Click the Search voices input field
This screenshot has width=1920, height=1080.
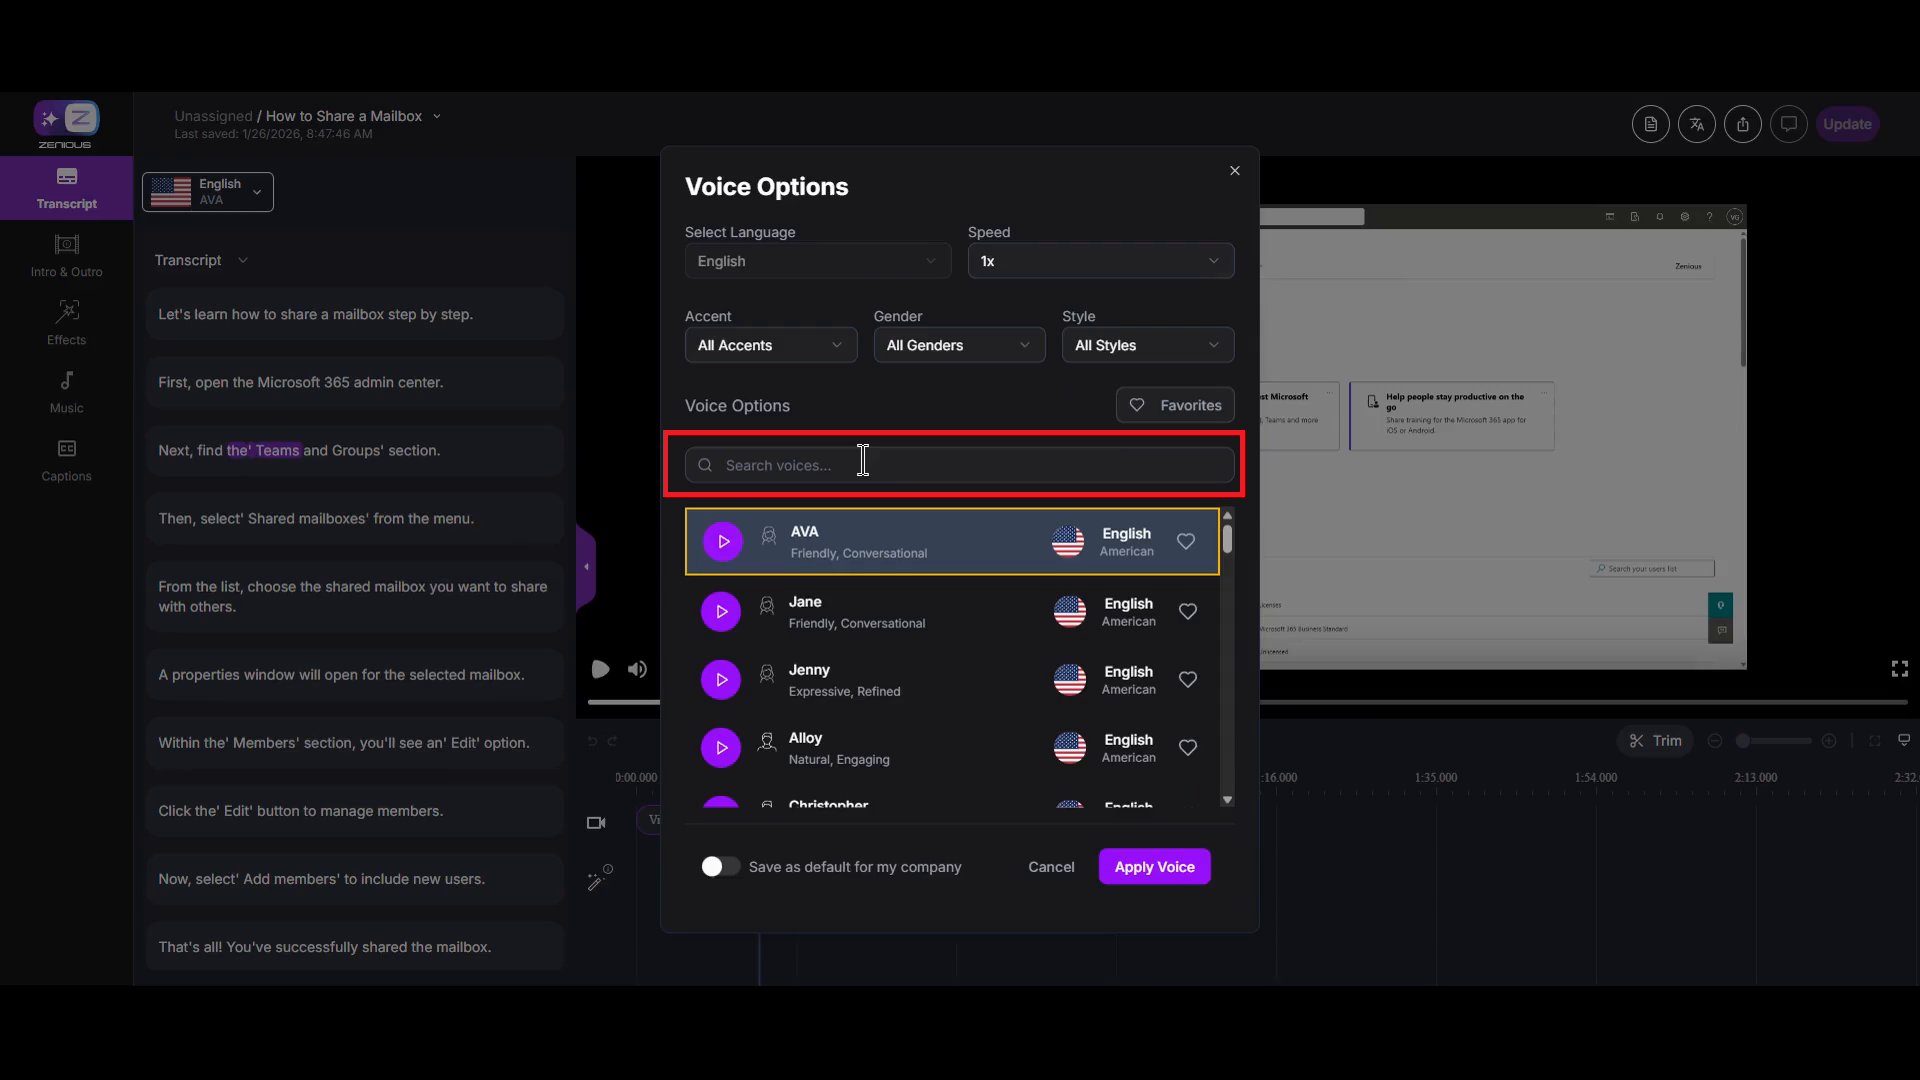coord(960,465)
